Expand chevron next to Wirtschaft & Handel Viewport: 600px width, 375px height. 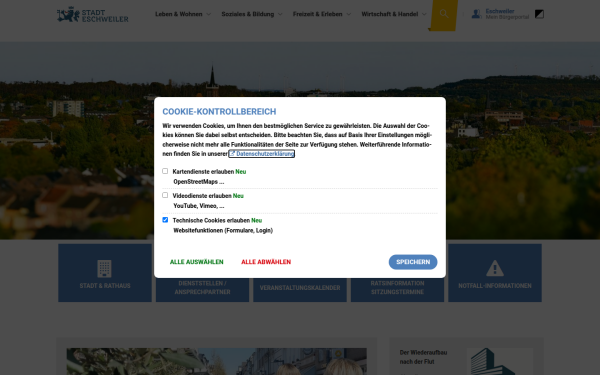(x=424, y=14)
